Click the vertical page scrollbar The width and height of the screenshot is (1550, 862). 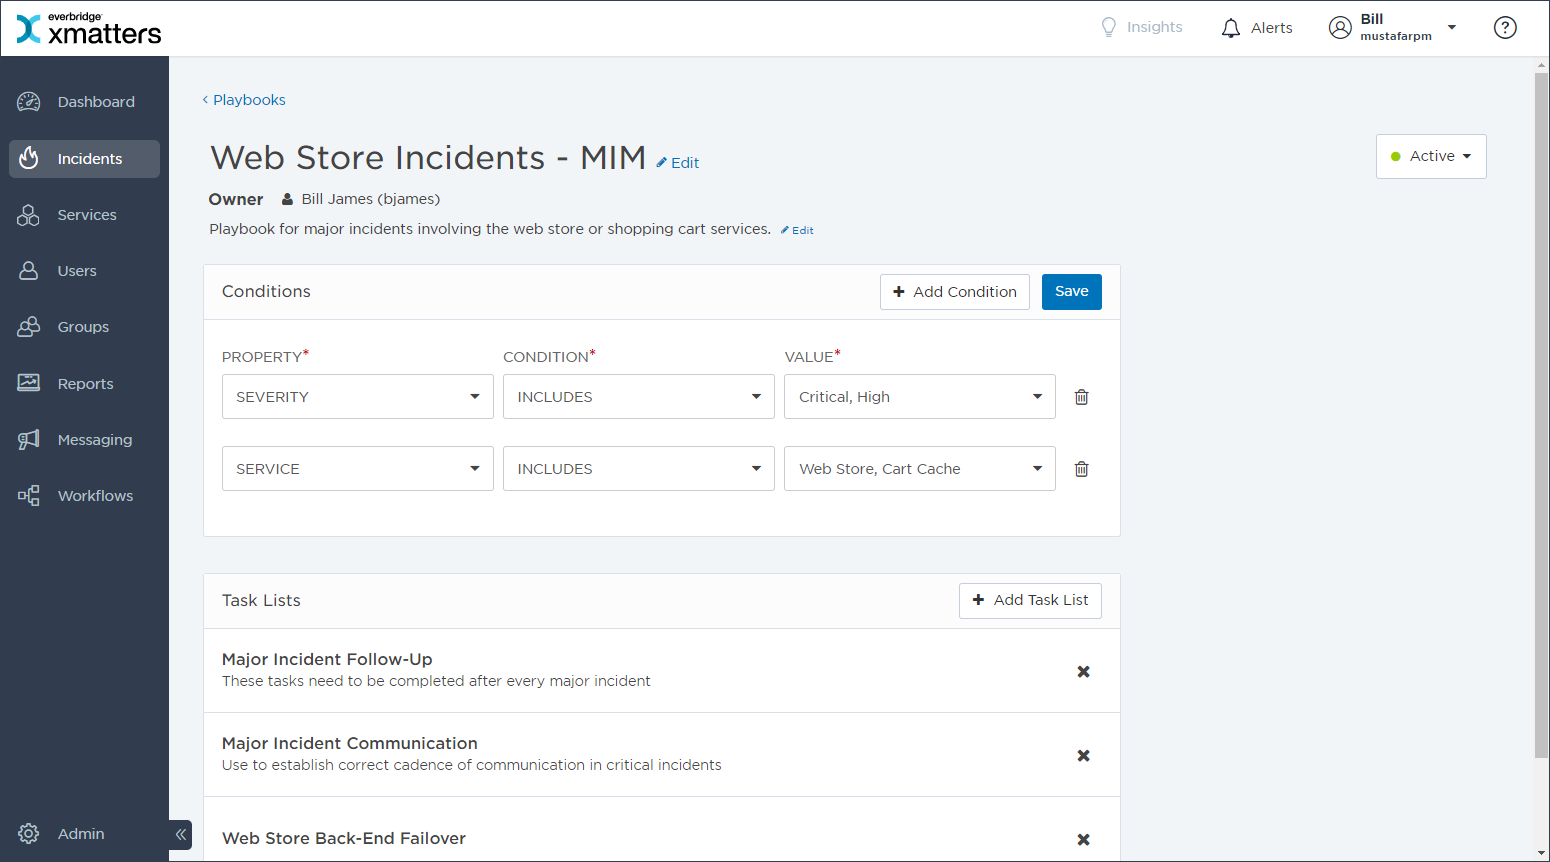pos(1541,415)
